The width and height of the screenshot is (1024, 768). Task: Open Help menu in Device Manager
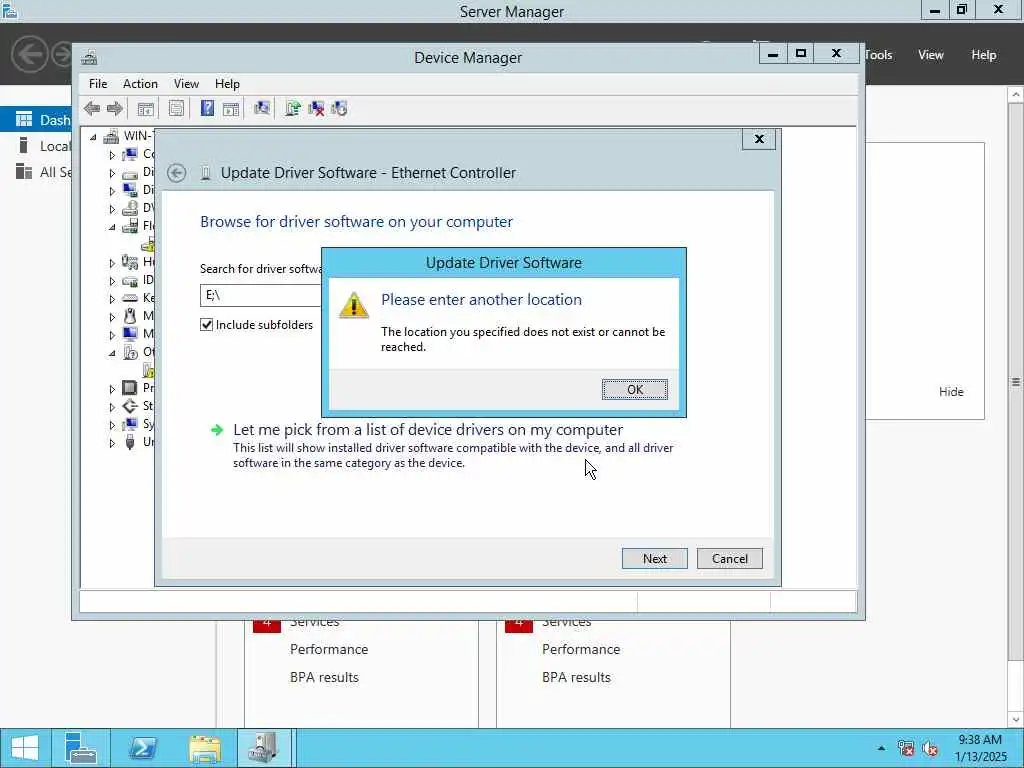tap(227, 84)
